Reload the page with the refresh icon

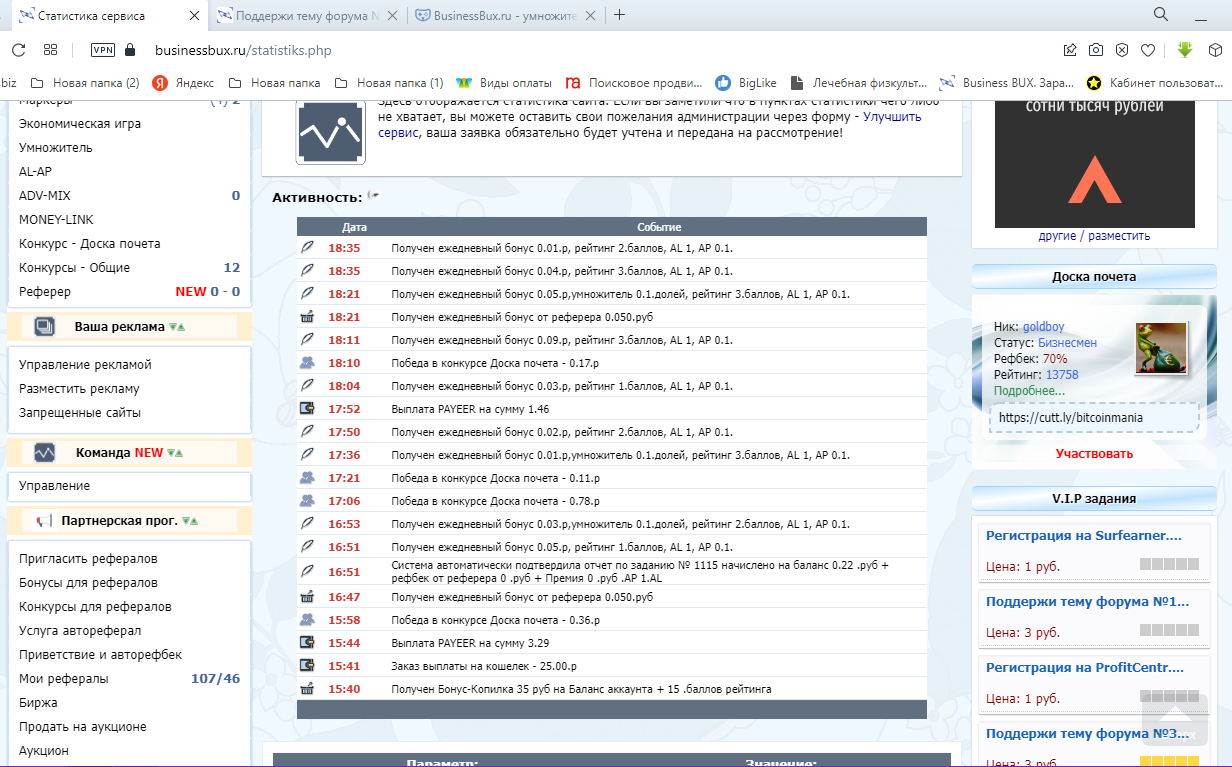pyautogui.click(x=18, y=50)
